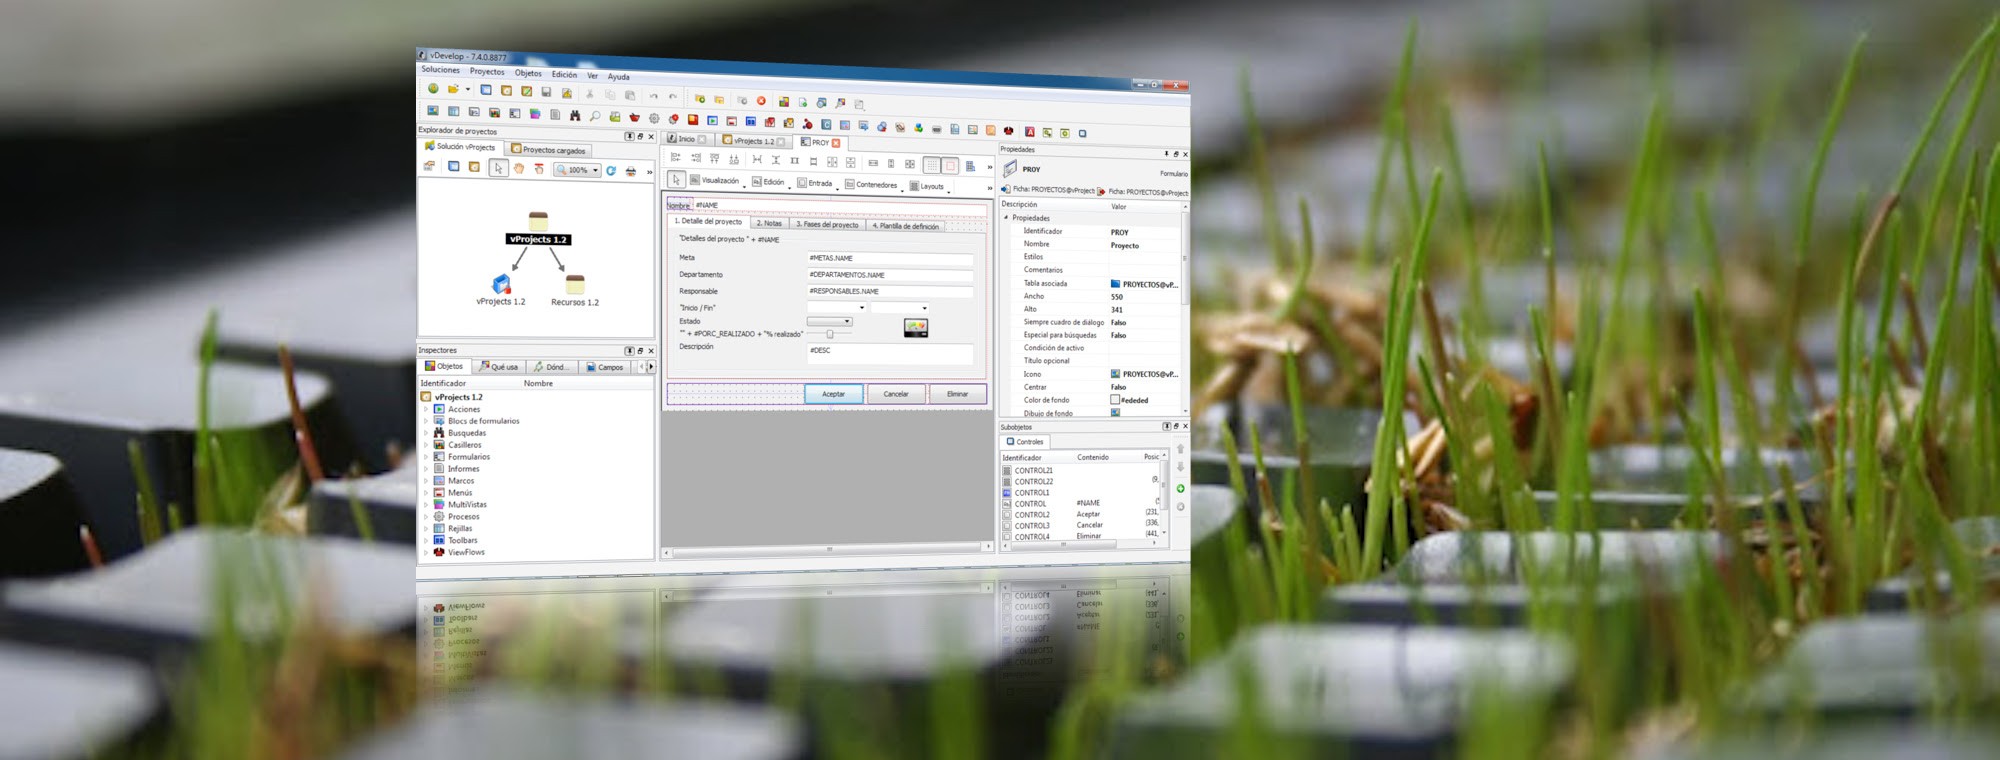Open the Qué usa inspector tab
2000x760 pixels.
499,367
